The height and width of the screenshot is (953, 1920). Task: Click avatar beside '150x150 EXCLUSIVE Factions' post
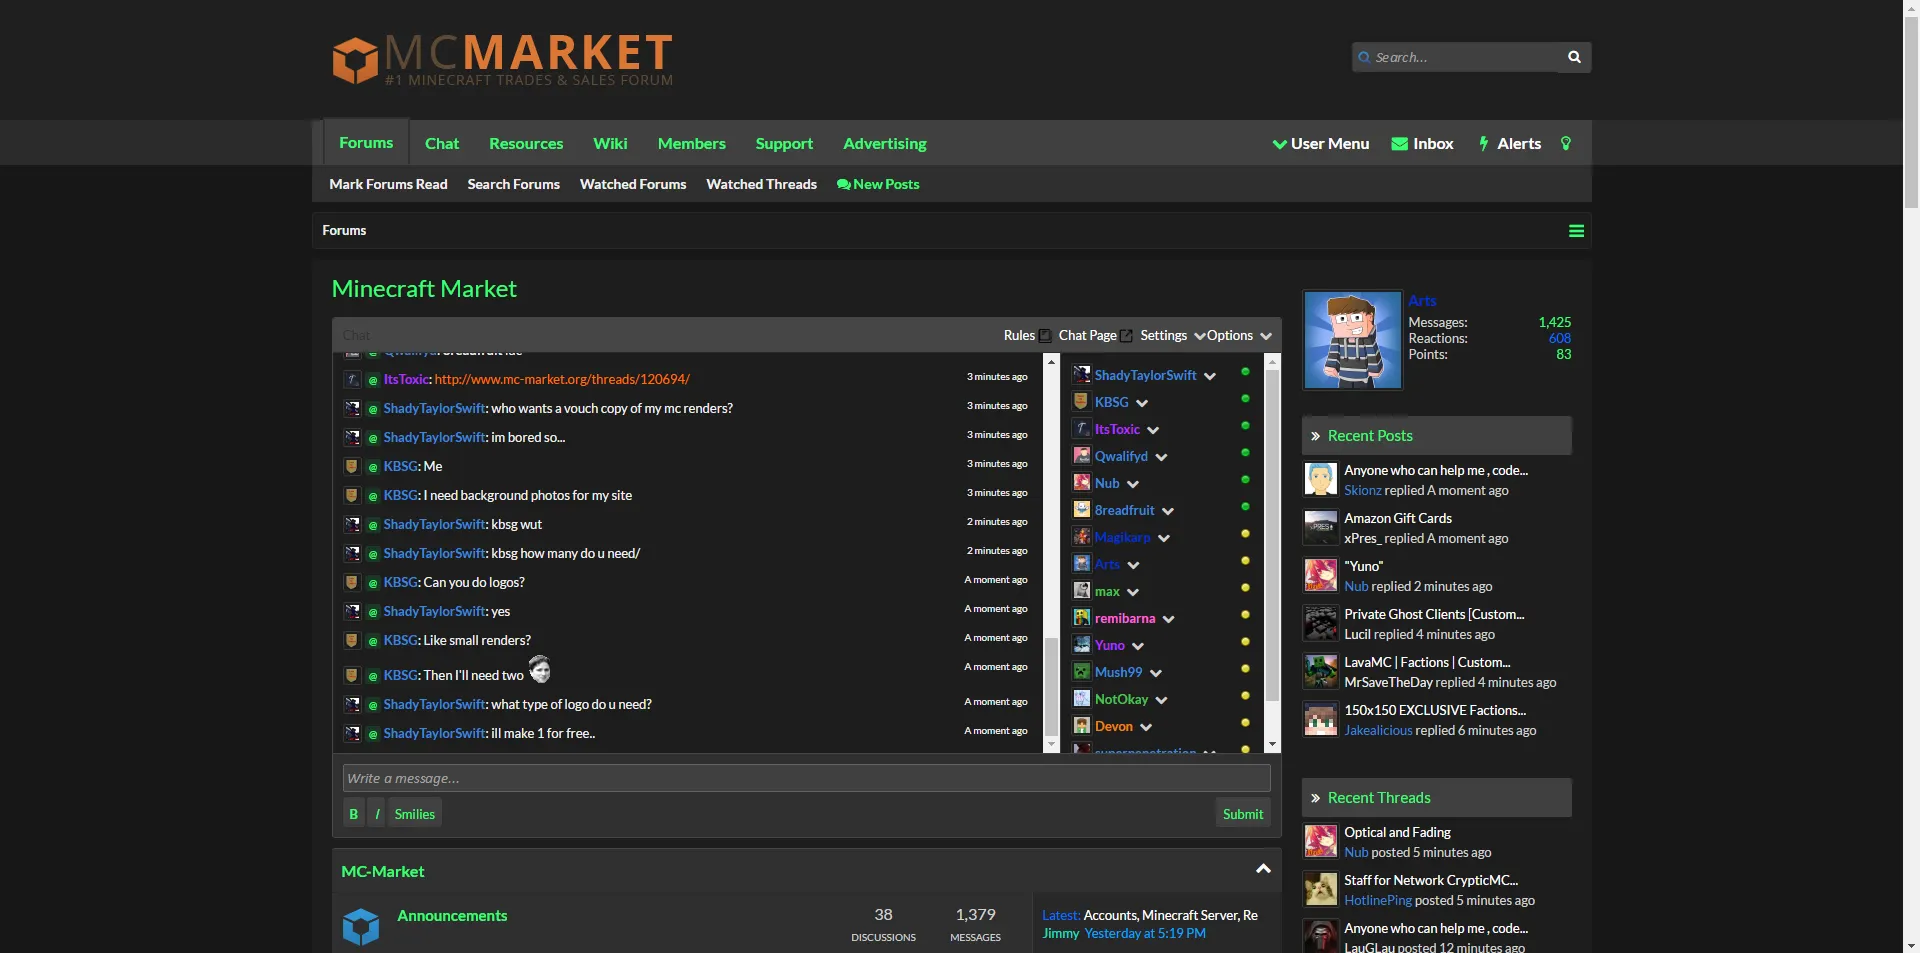coord(1320,719)
